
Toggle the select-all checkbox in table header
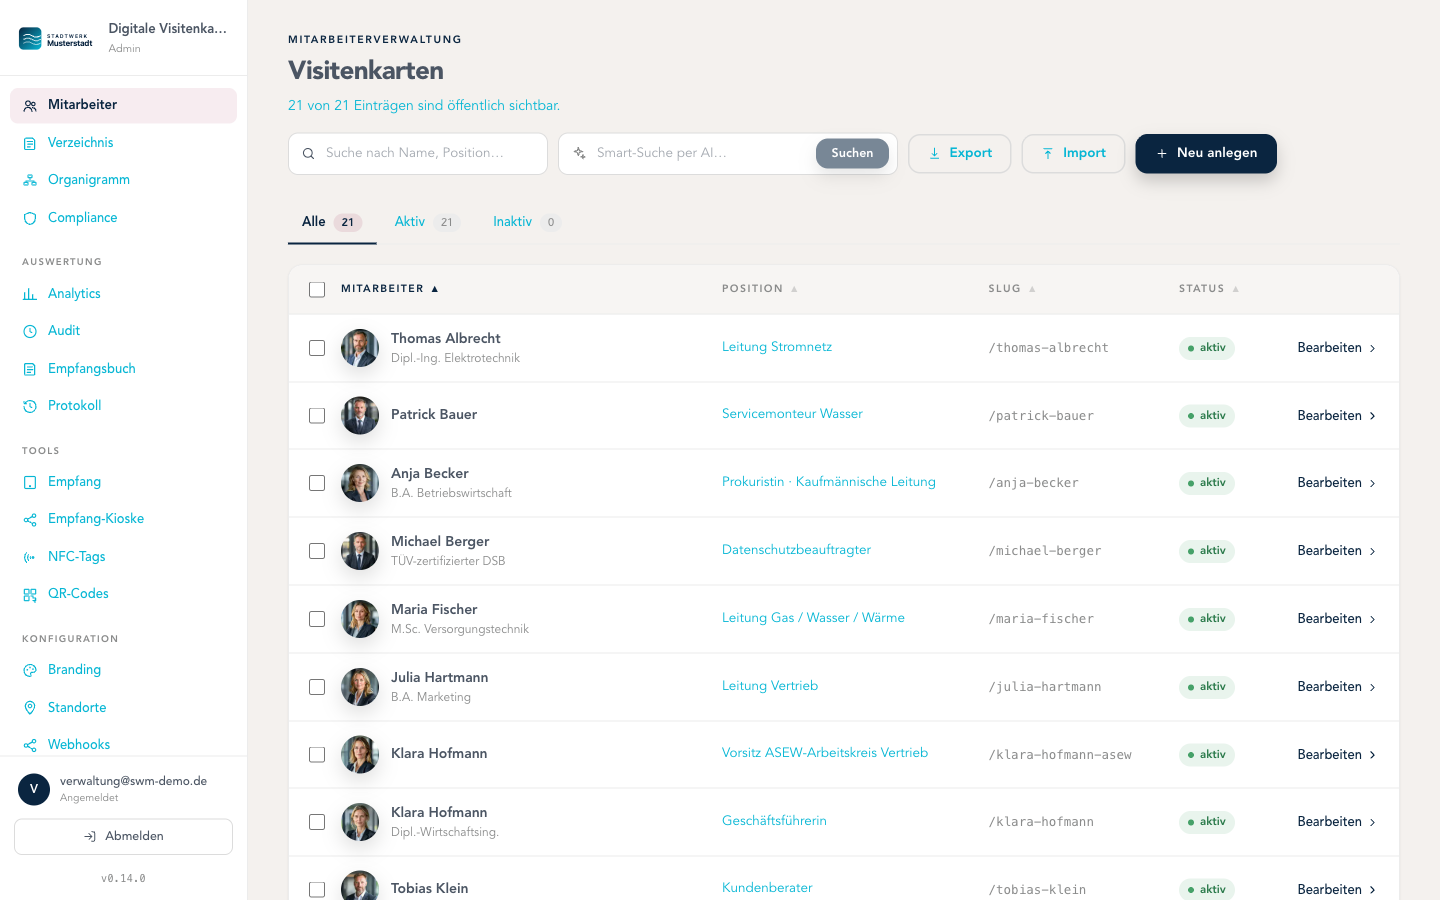coord(317,289)
